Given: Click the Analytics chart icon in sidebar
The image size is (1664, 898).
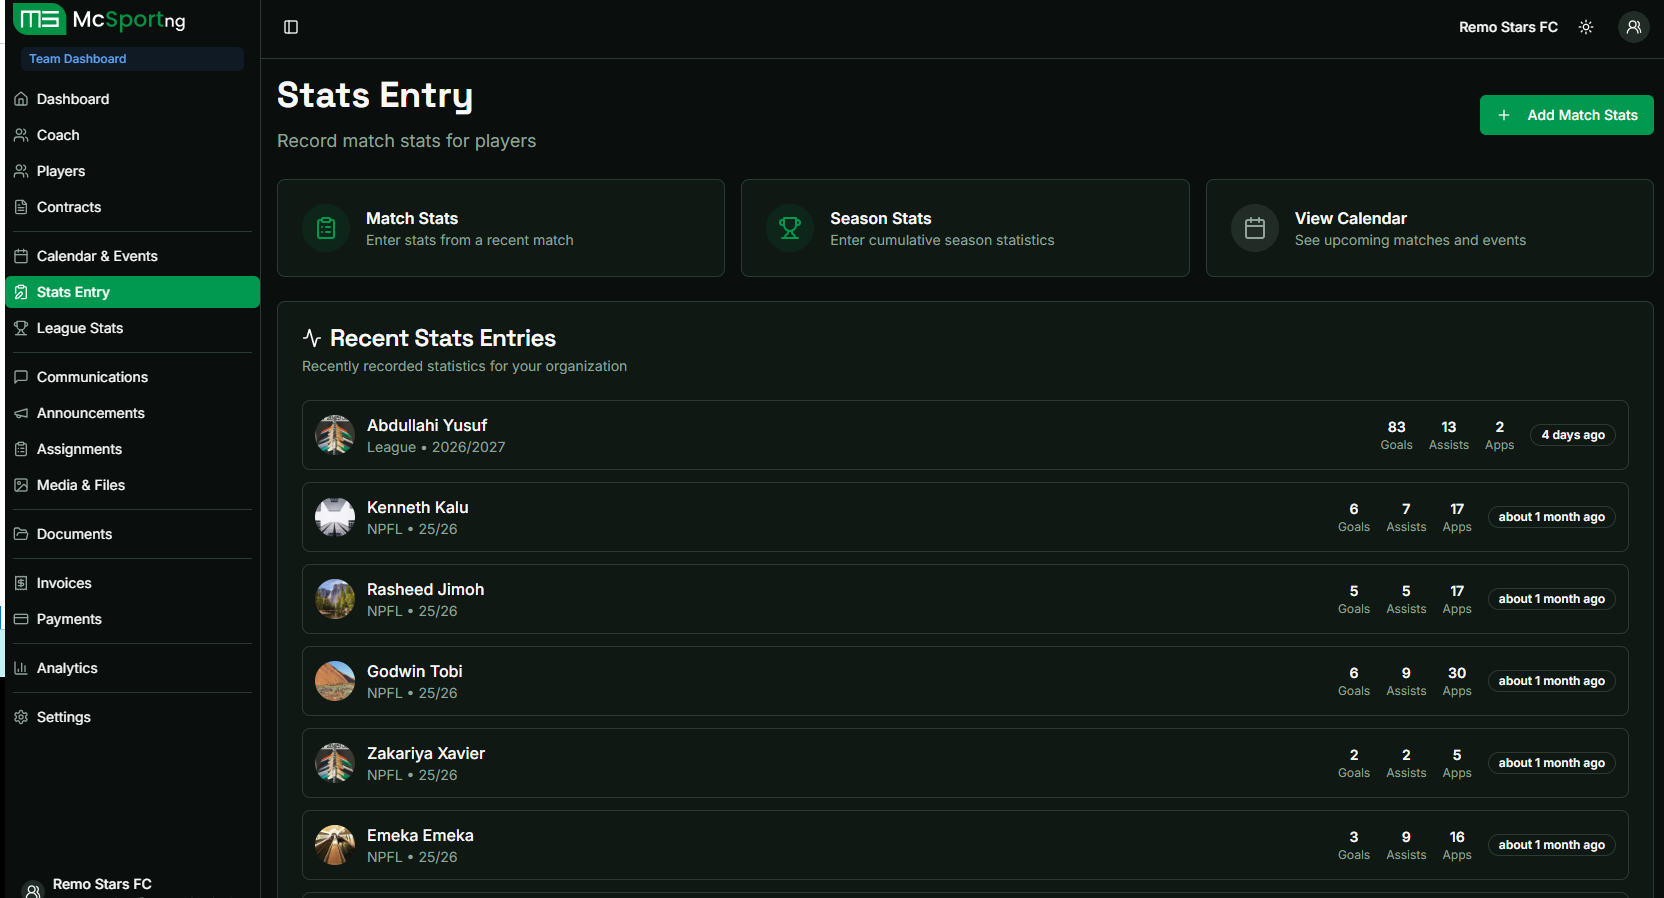Looking at the screenshot, I should (21, 668).
